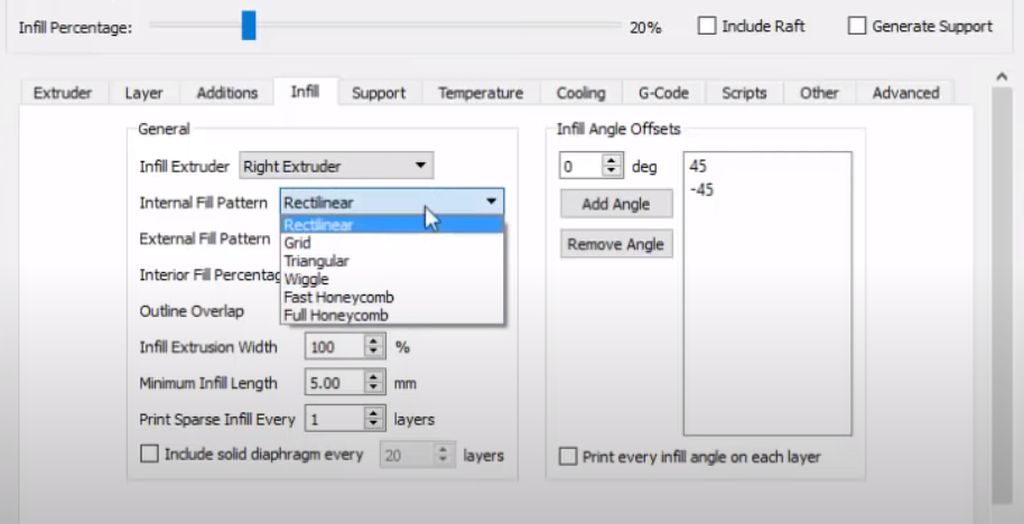Toggle the Generate Support checkbox
1024x524 pixels.
857,27
